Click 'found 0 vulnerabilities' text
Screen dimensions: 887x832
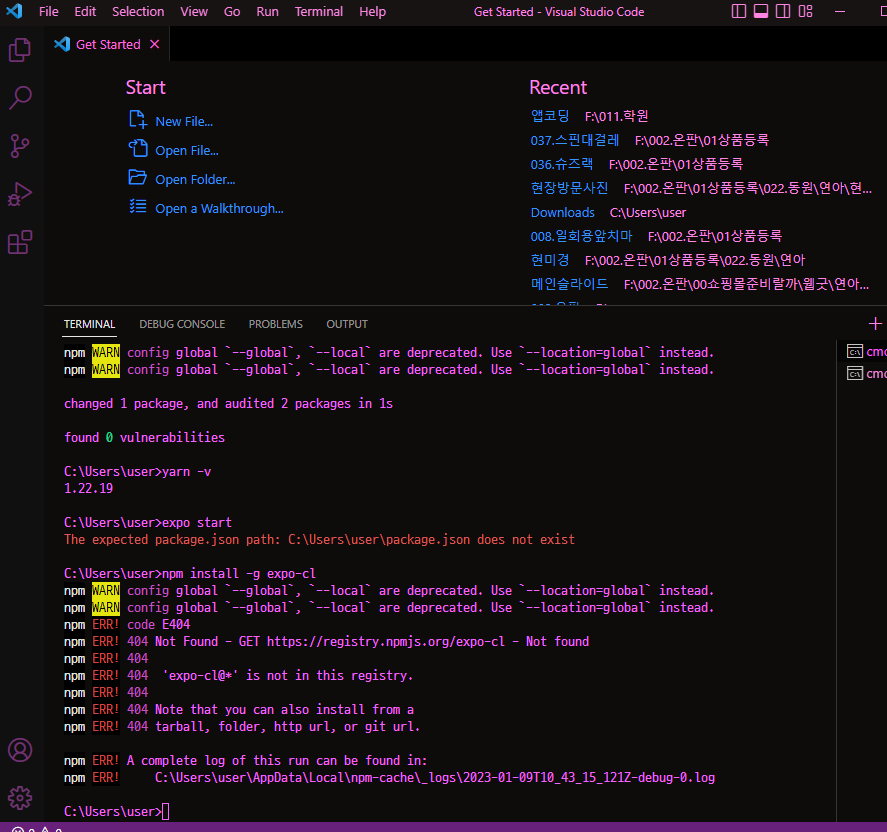click(144, 437)
